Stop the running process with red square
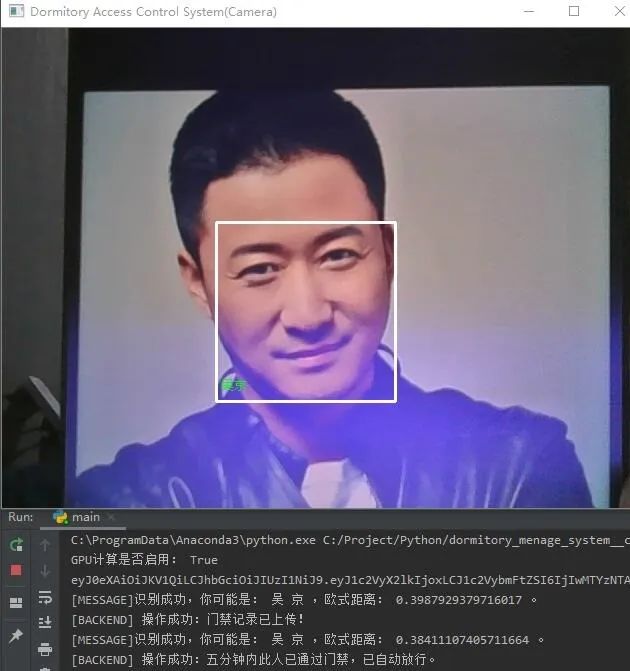Image resolution: width=630 pixels, height=671 pixels. pyautogui.click(x=16, y=570)
